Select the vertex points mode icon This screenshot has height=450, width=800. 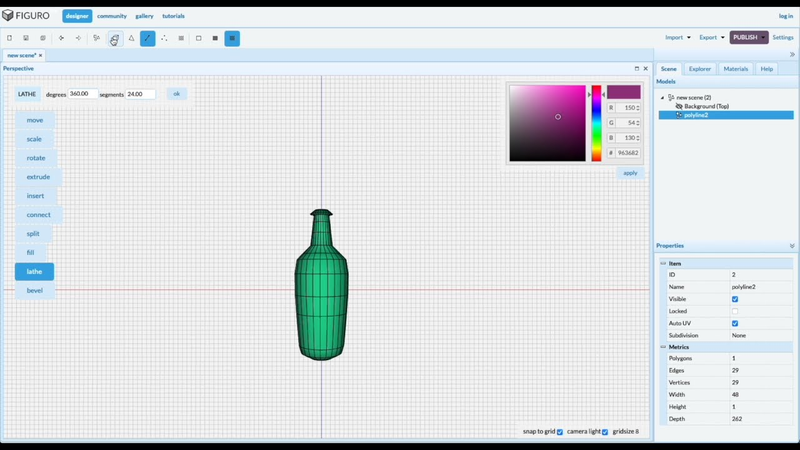pyautogui.click(x=164, y=38)
